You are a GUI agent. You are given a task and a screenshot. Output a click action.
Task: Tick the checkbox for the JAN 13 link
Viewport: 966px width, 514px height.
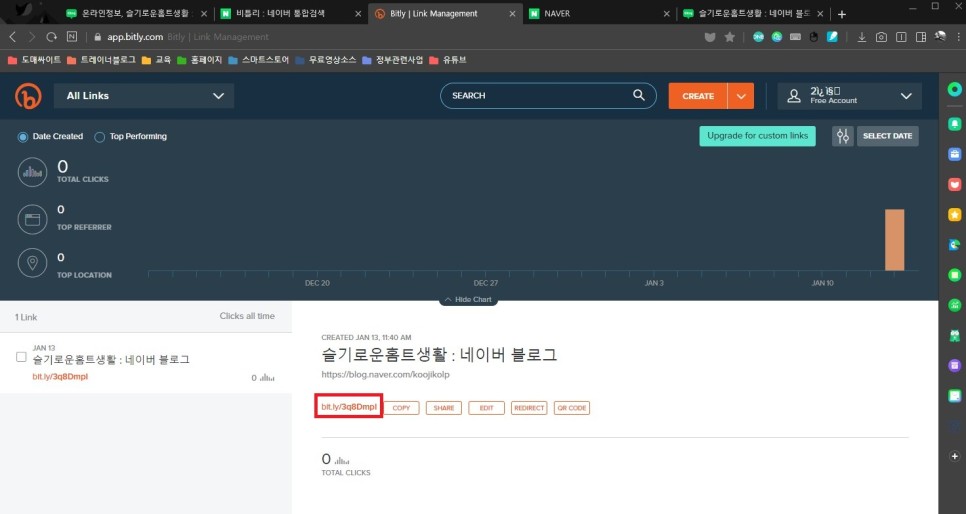[21, 357]
